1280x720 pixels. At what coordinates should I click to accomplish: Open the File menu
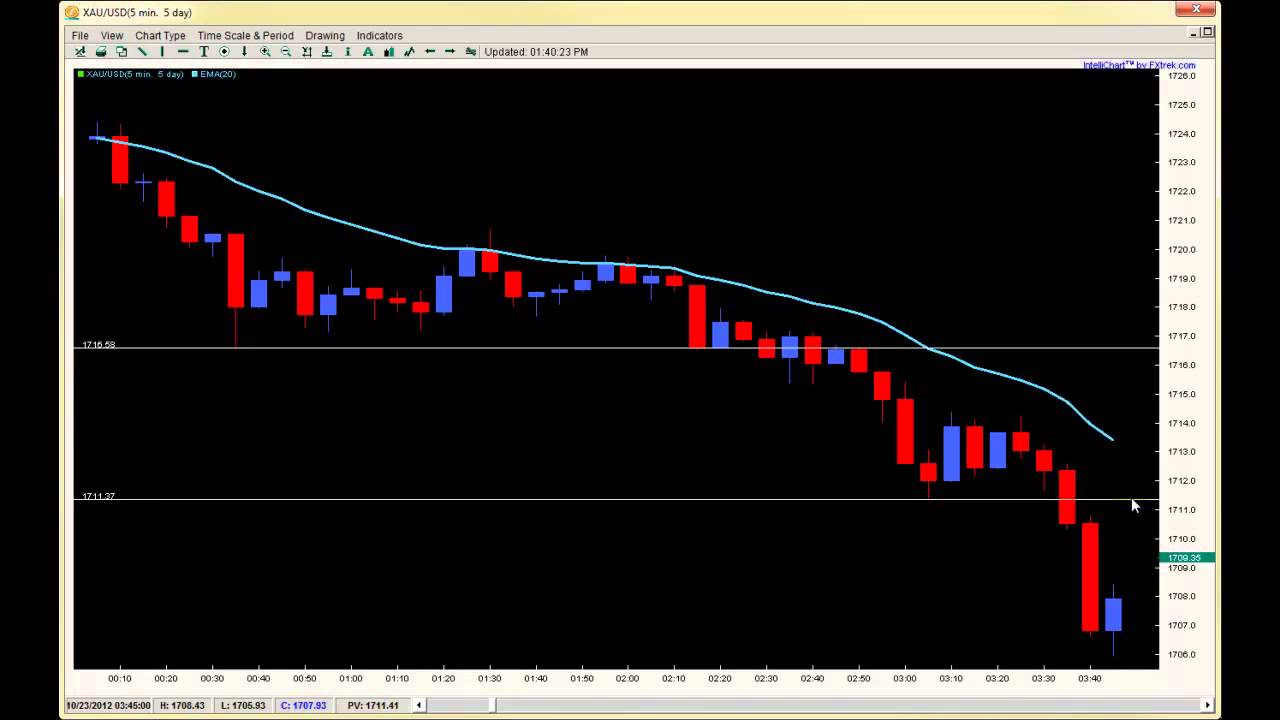(80, 35)
